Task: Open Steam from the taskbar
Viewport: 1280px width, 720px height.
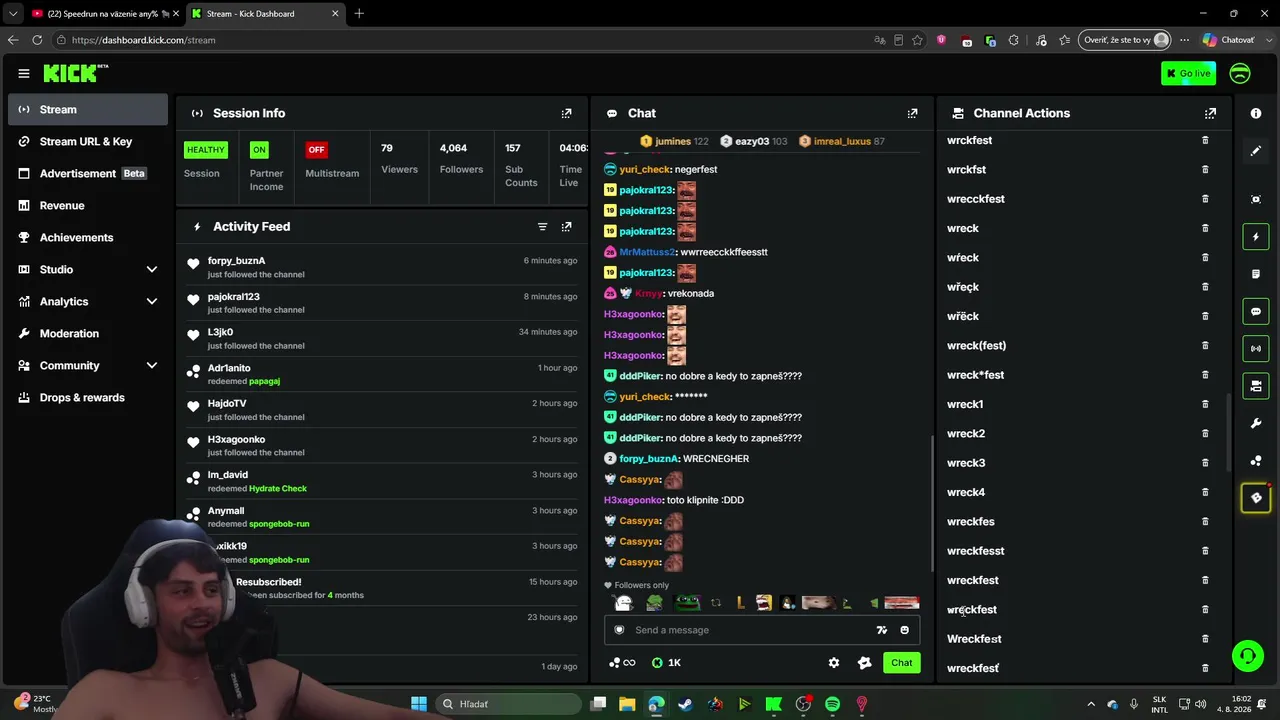Action: pyautogui.click(x=685, y=704)
